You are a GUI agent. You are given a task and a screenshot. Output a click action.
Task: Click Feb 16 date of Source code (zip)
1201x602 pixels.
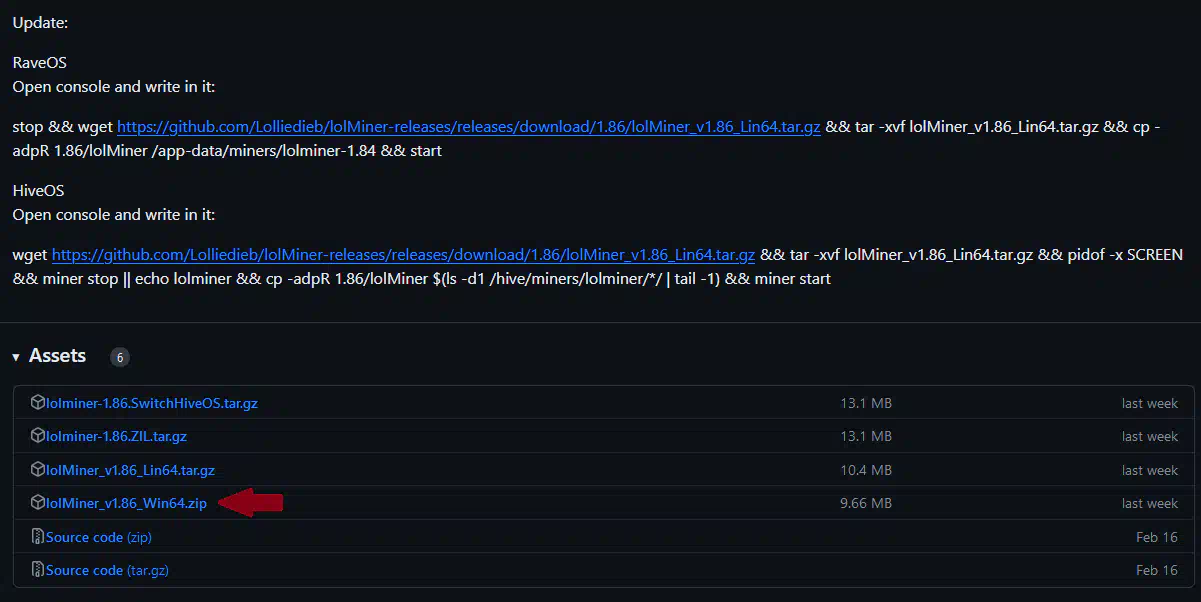1157,537
